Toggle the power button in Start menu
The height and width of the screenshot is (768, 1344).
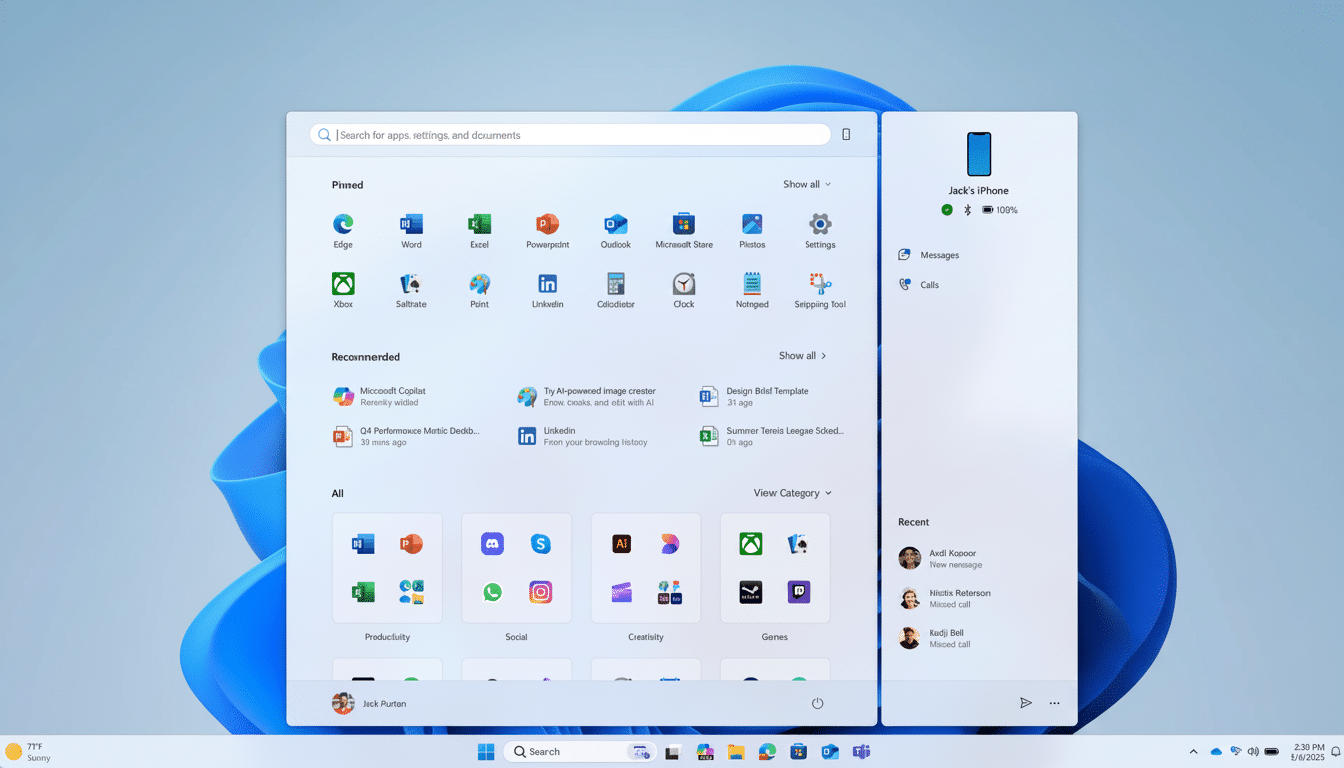[817, 703]
